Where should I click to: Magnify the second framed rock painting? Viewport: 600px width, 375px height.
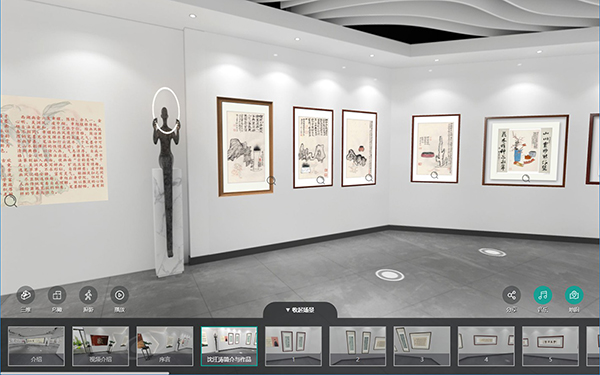click(x=321, y=180)
